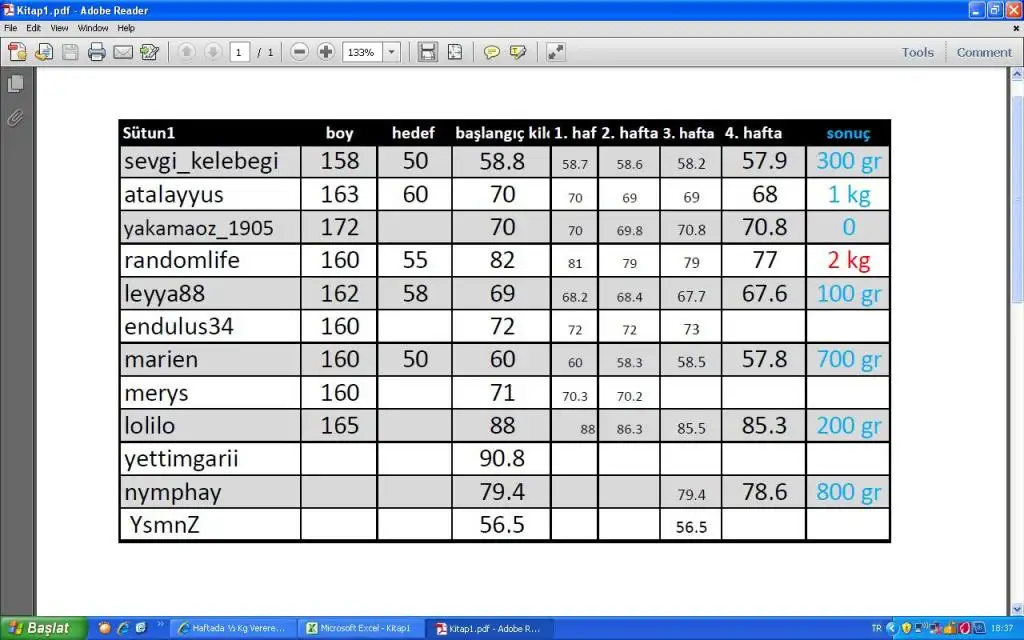Open the Attachments paperclip panel
Screen dimensions: 1024x640
pos(16,118)
